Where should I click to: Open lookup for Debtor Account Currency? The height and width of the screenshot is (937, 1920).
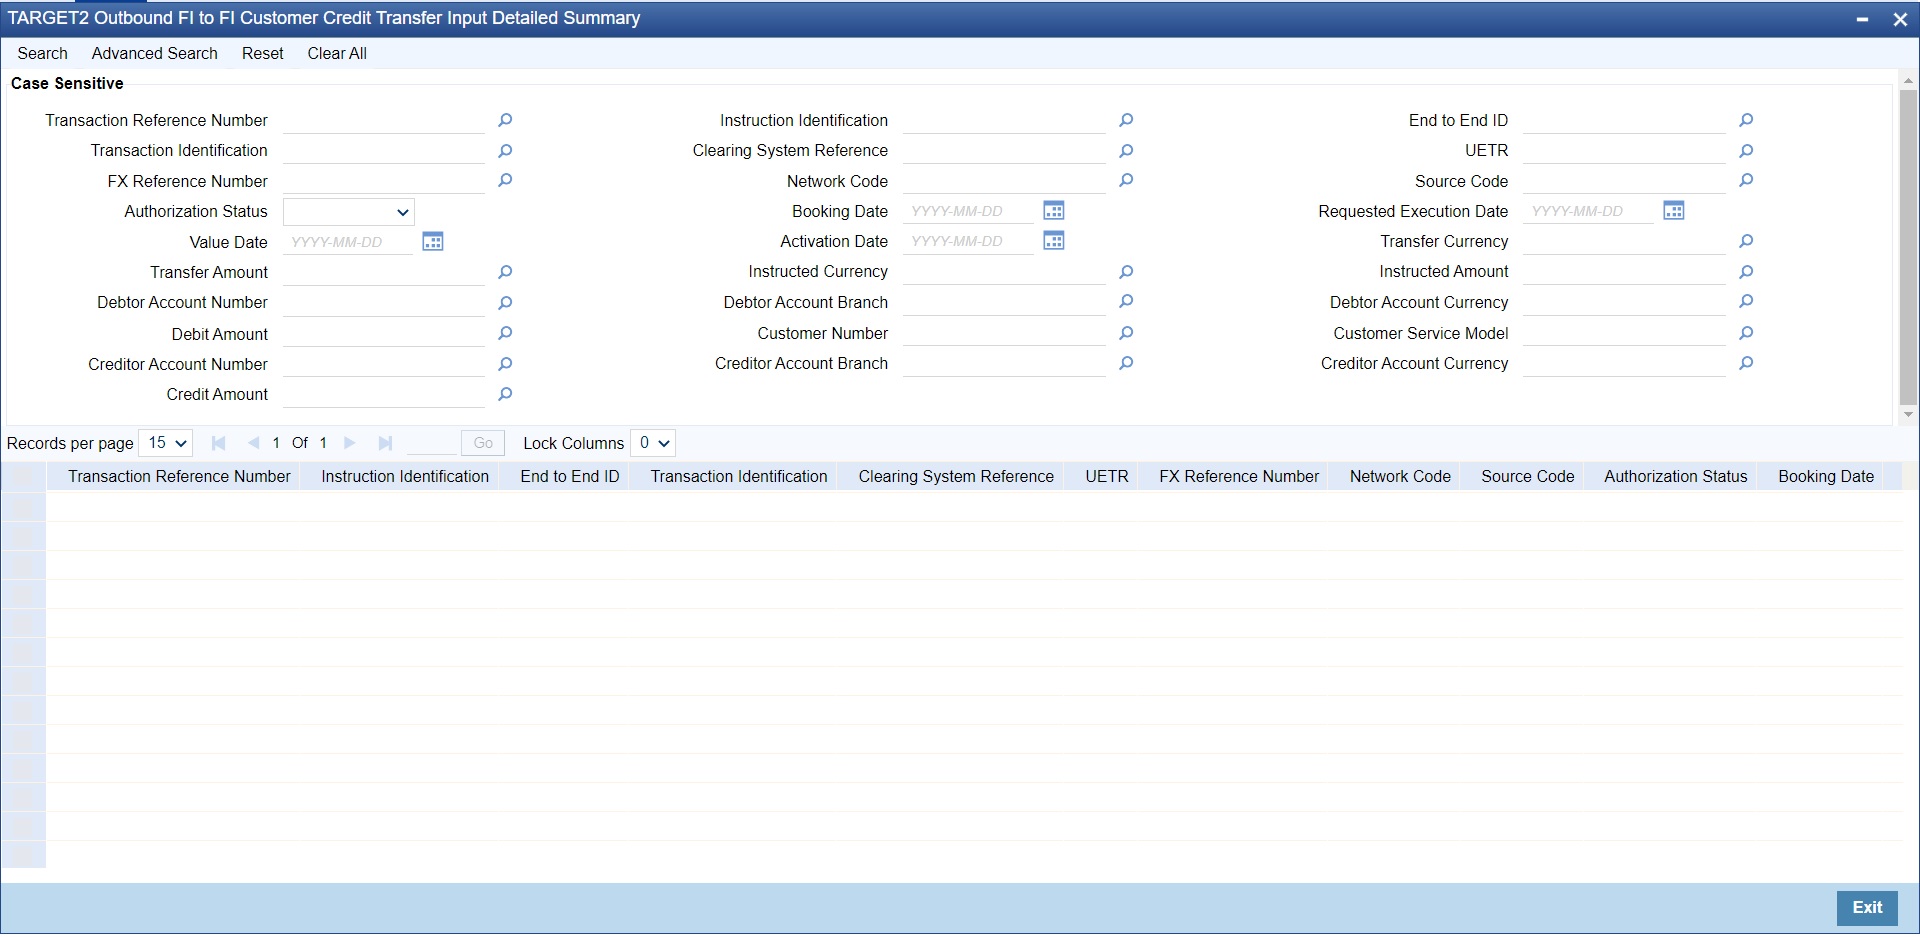[x=1746, y=302]
